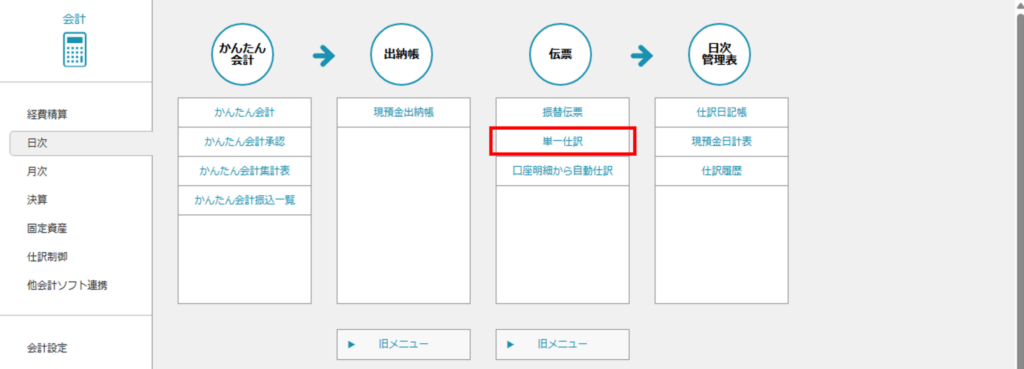The image size is (1024, 369).
Task: Click the vertical scrollbar on the right edge
Action: 1018,189
